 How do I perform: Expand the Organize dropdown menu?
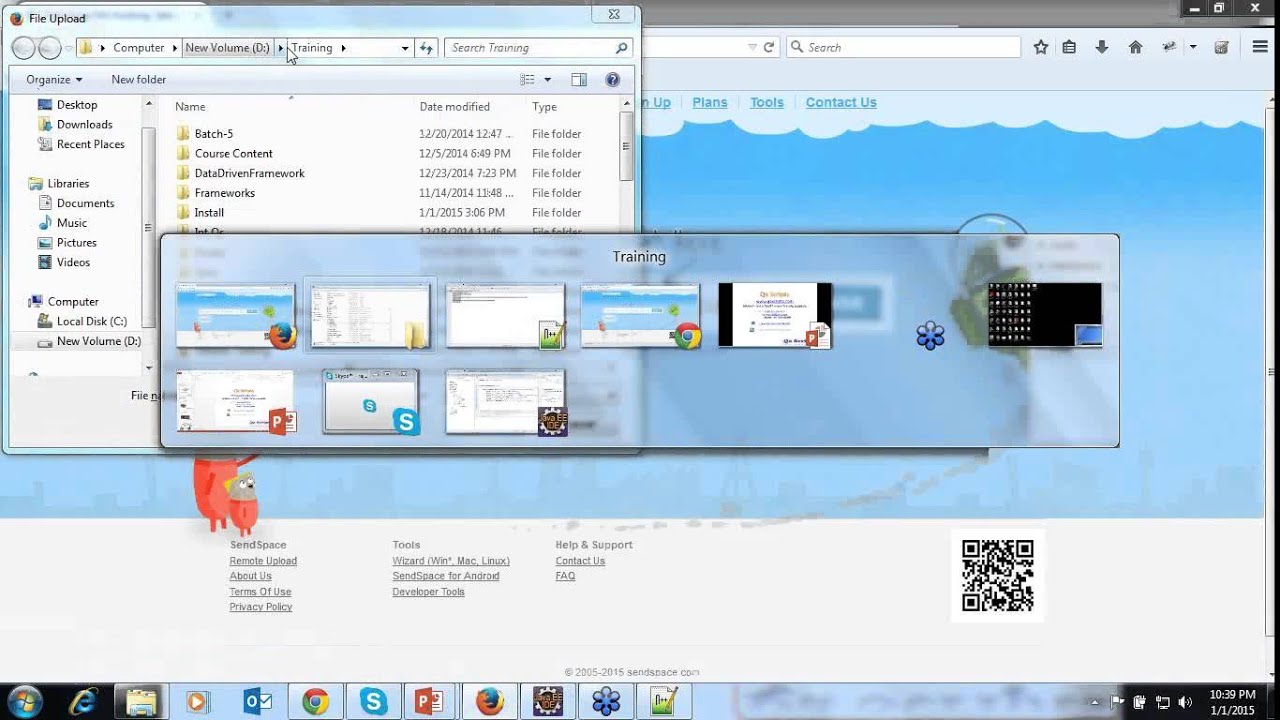coord(54,80)
